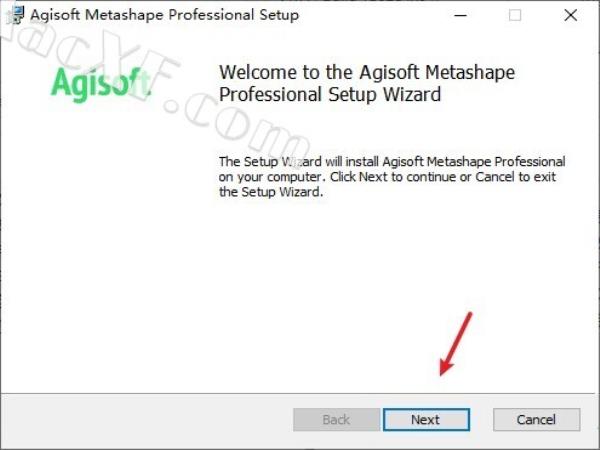Exit the installer via Cancel button

536,419
